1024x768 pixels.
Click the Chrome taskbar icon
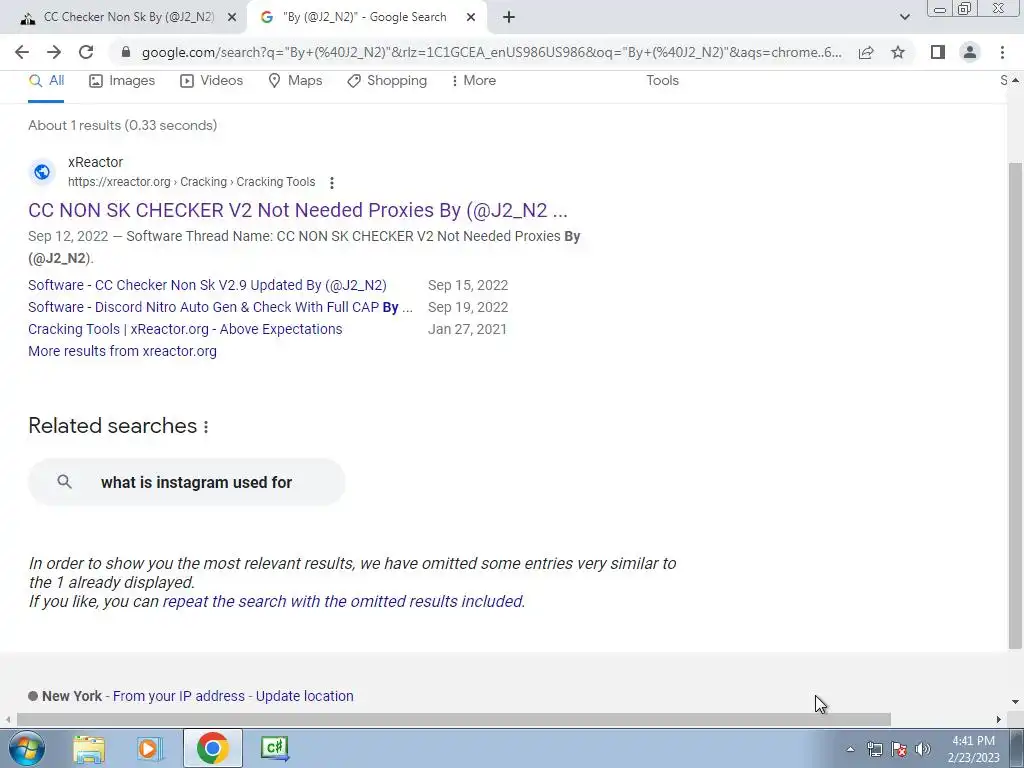pos(212,748)
